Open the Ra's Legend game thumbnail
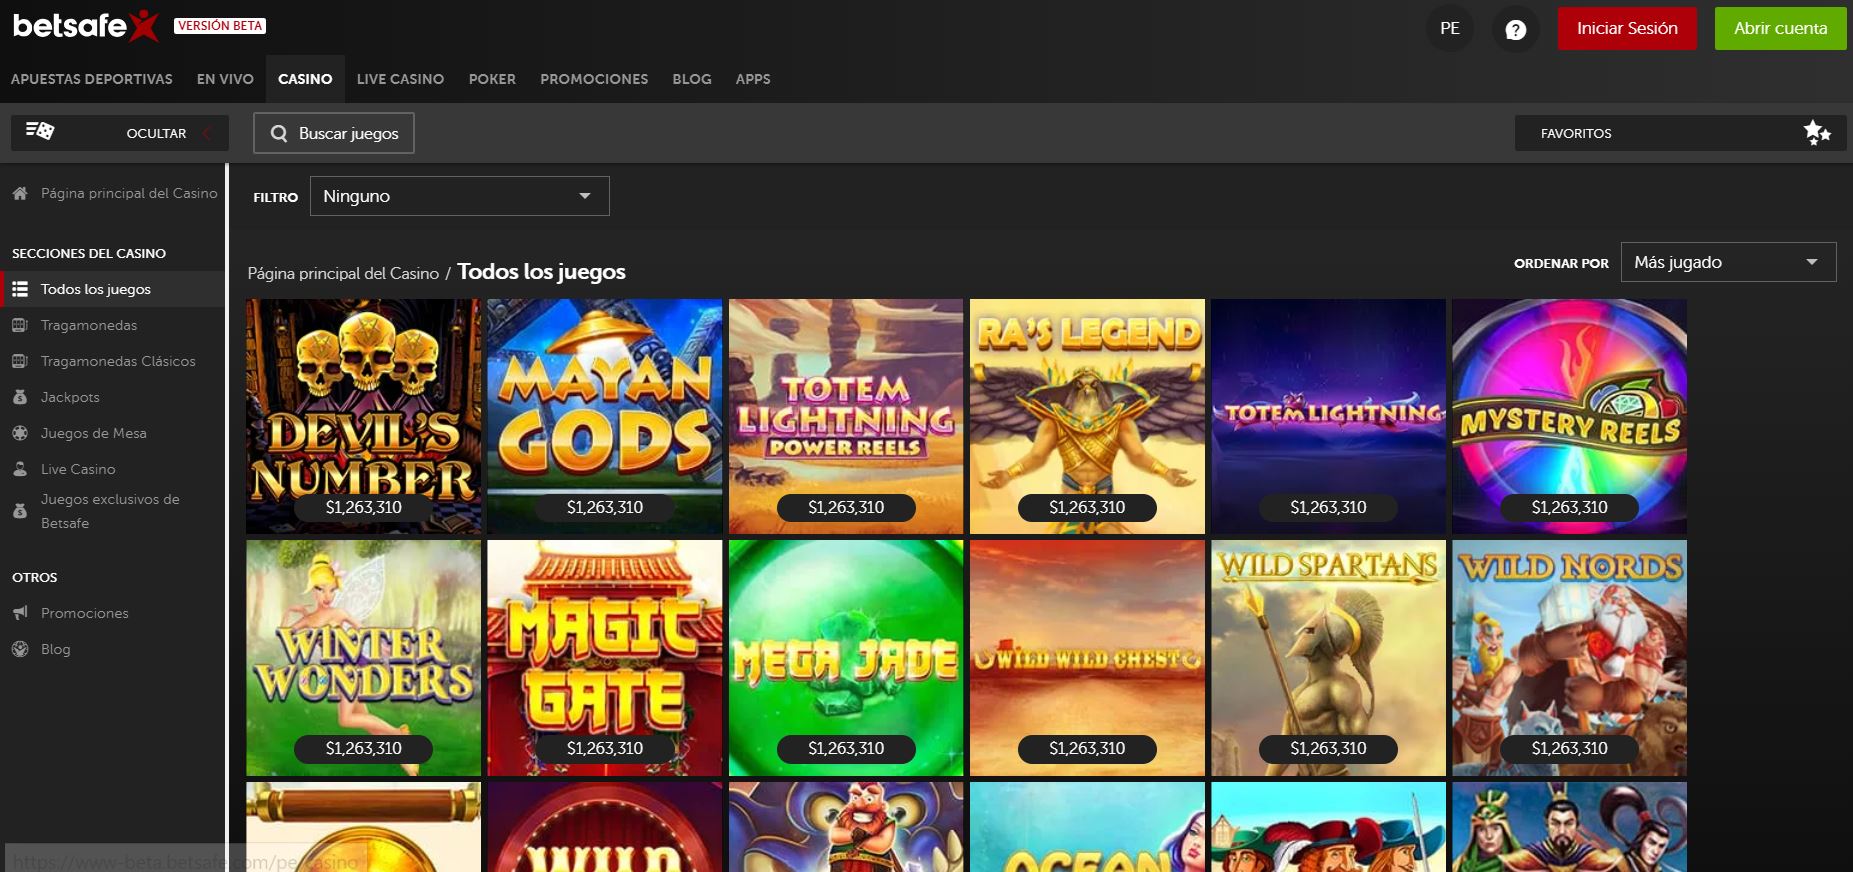Screen dimensions: 1853x872 pos(1087,416)
